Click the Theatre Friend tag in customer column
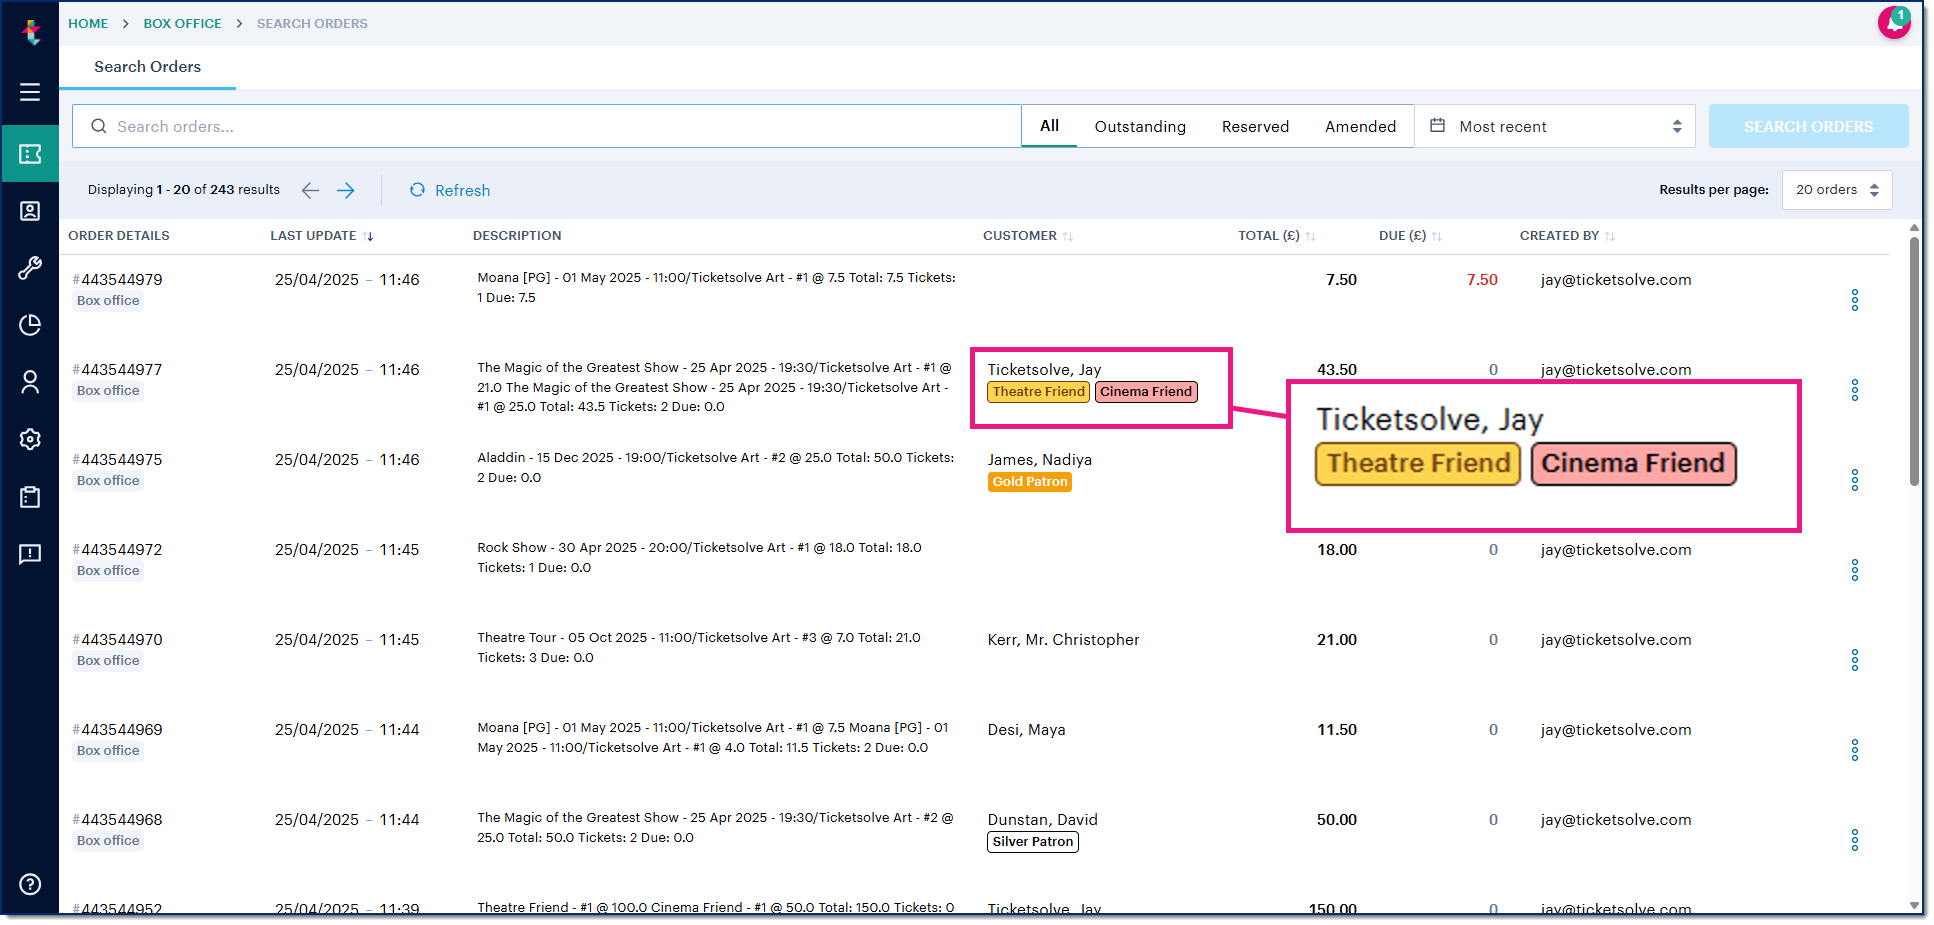The height and width of the screenshot is (925, 1934). [x=1039, y=392]
